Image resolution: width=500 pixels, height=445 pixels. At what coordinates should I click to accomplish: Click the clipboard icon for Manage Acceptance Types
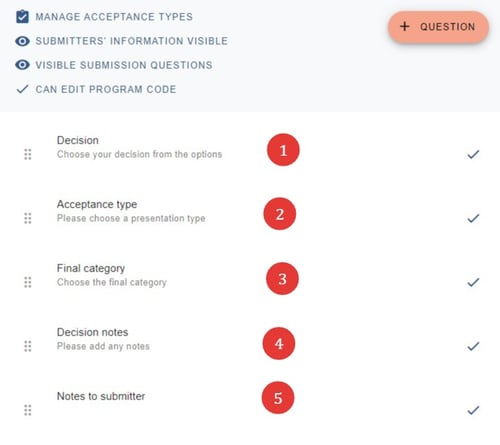pyautogui.click(x=22, y=17)
